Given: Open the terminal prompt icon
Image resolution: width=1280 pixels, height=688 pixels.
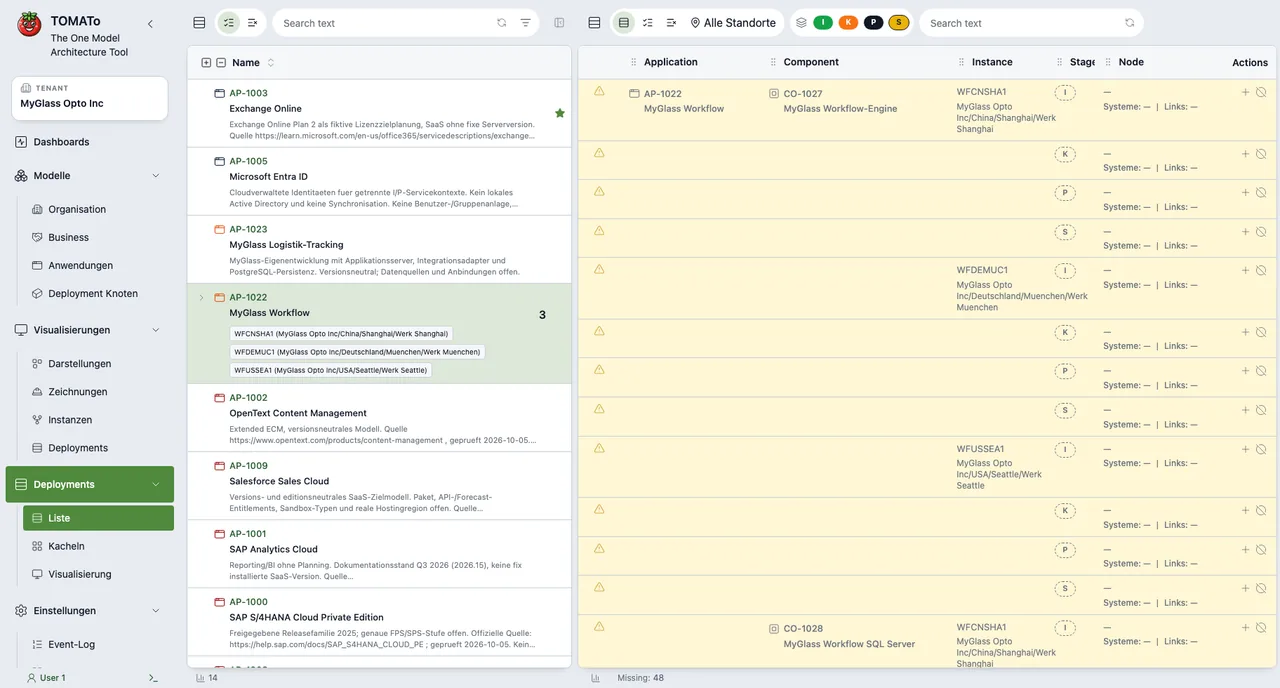Looking at the screenshot, I should click(153, 678).
